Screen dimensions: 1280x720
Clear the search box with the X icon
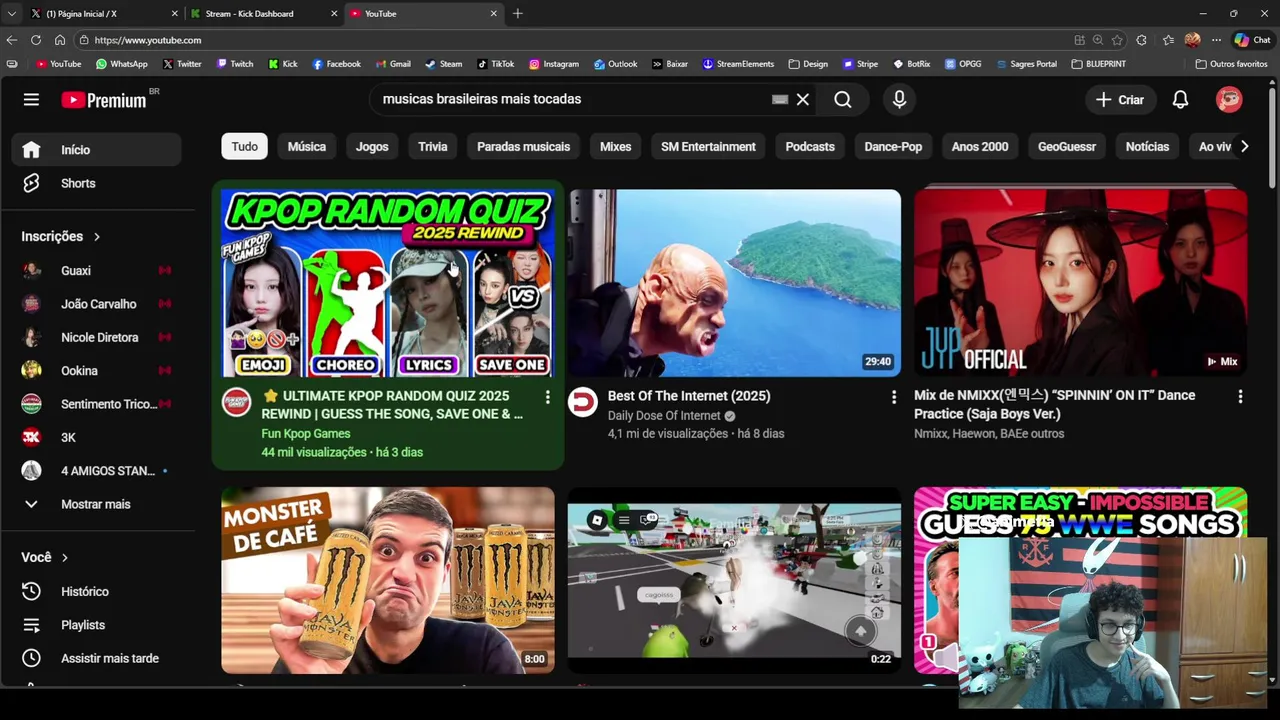coord(802,99)
